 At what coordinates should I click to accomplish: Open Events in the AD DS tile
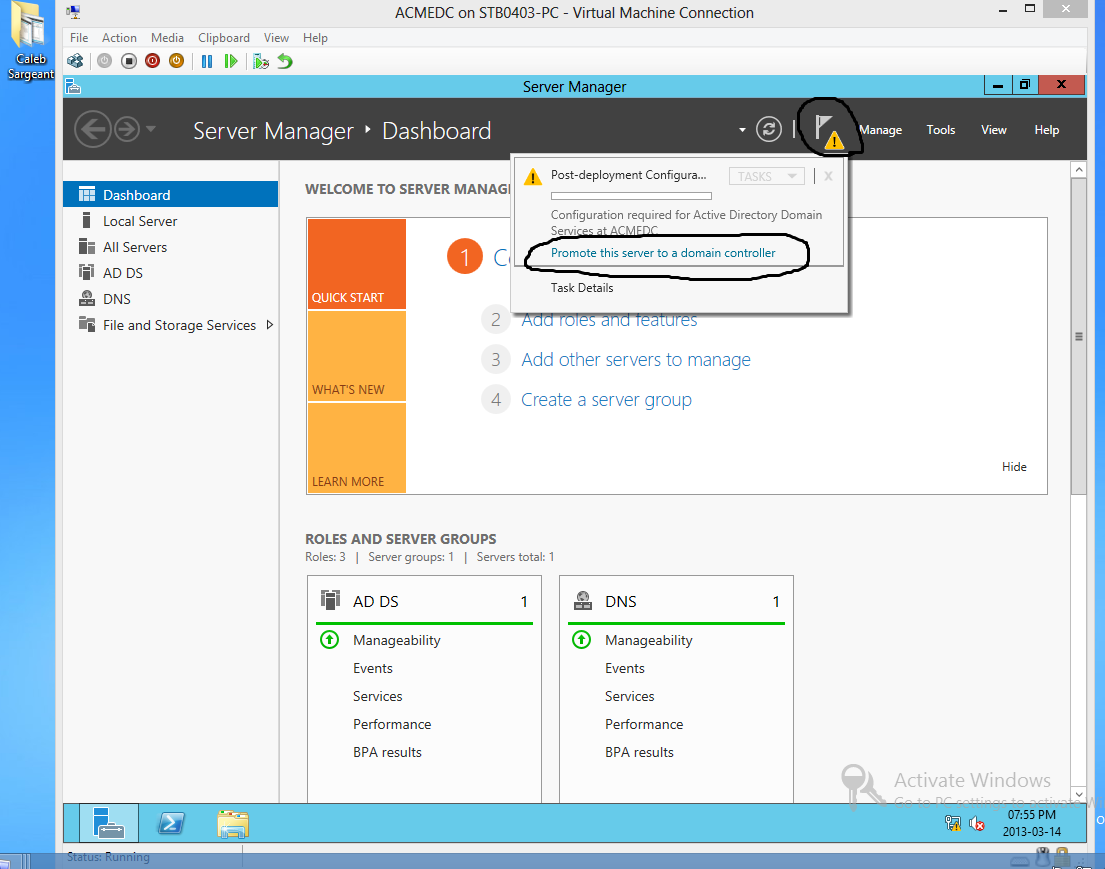coord(373,668)
